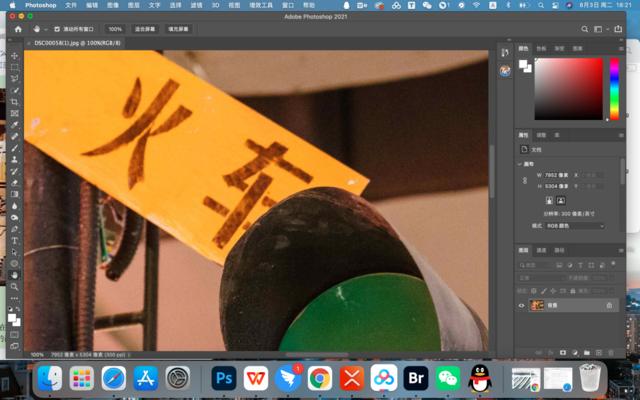Open the Color panel flyout menu
Viewport: 640px width, 400px height.
621,49
